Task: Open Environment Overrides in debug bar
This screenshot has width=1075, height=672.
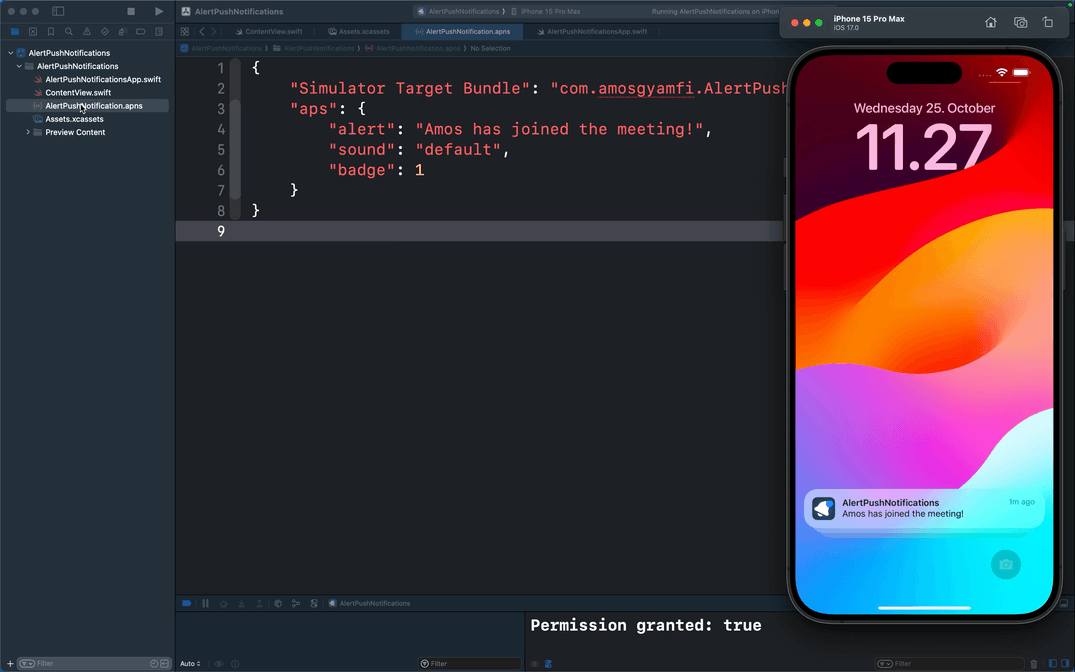Action: [x=314, y=603]
